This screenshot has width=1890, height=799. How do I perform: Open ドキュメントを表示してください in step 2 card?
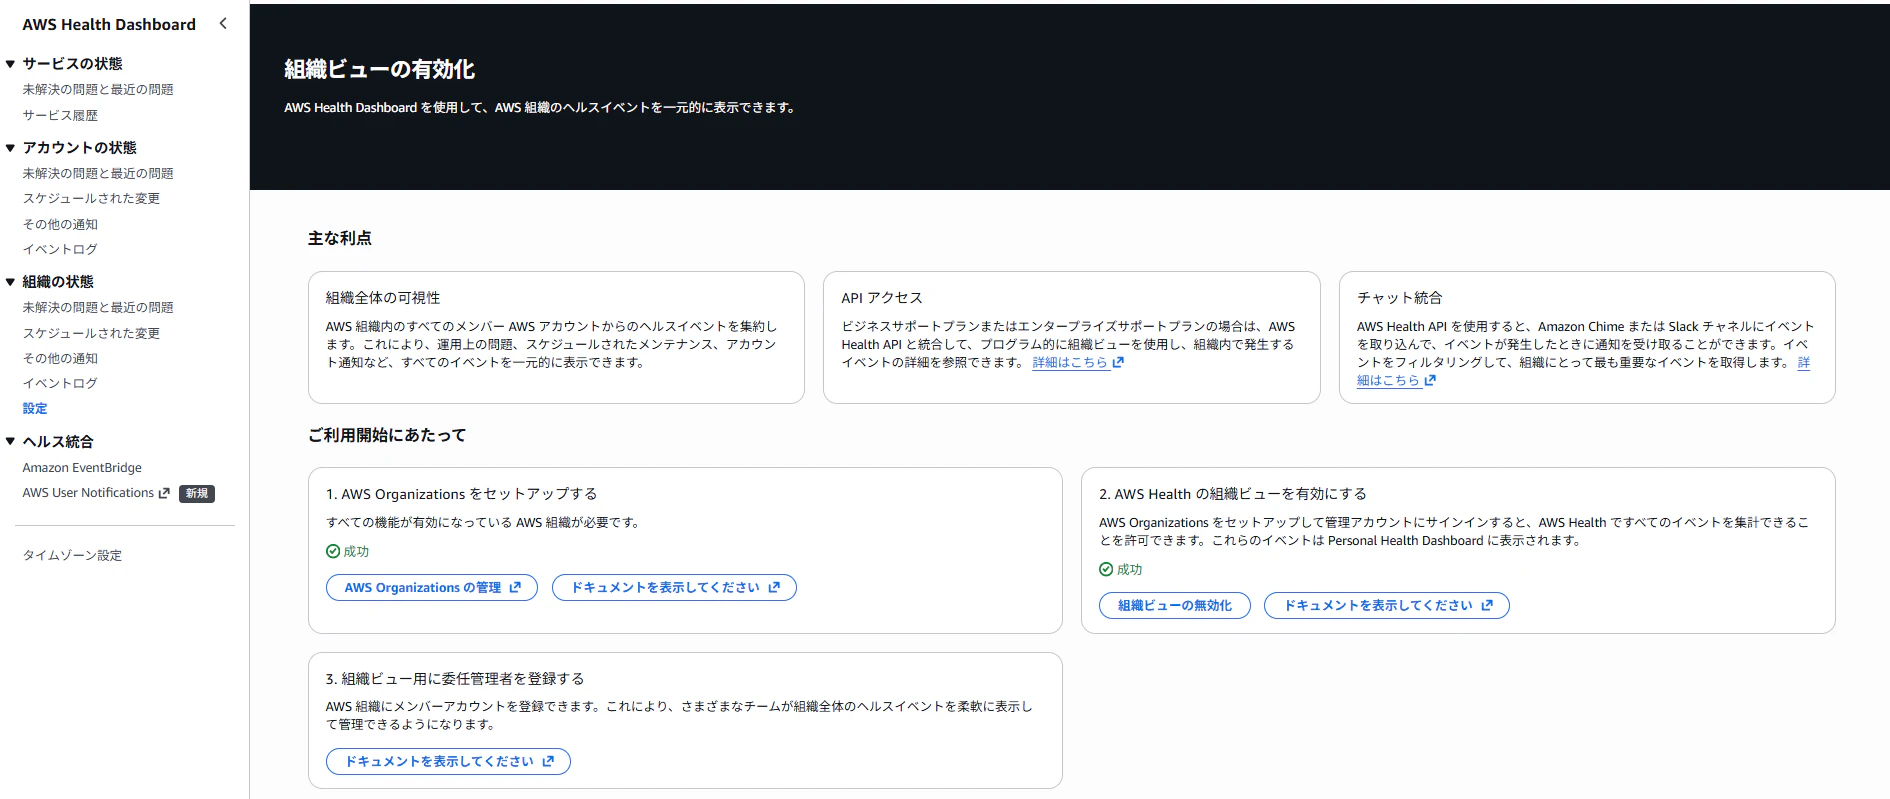click(1387, 606)
